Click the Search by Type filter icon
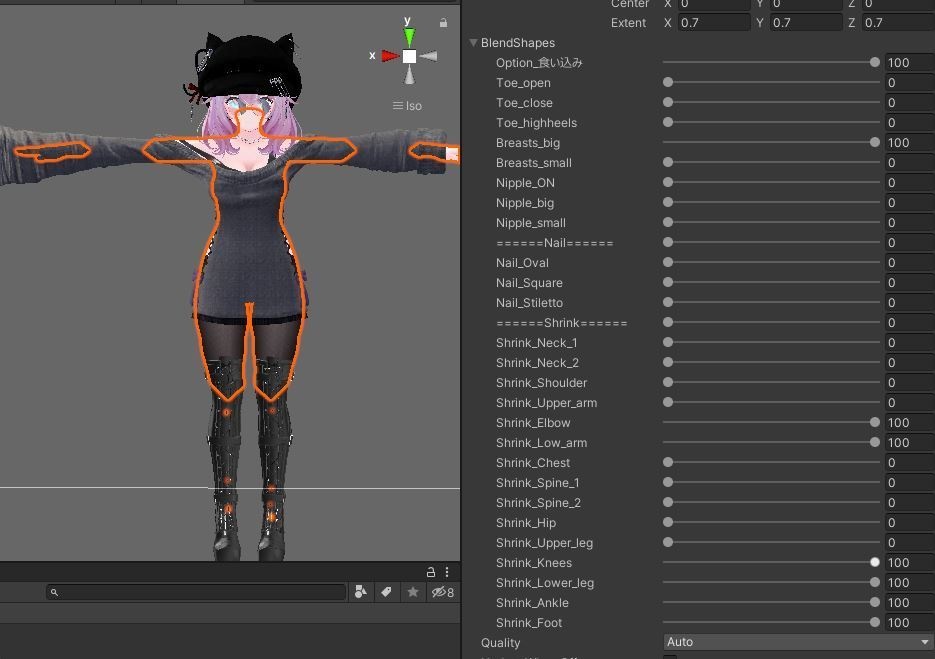This screenshot has height=659, width=935. [361, 592]
